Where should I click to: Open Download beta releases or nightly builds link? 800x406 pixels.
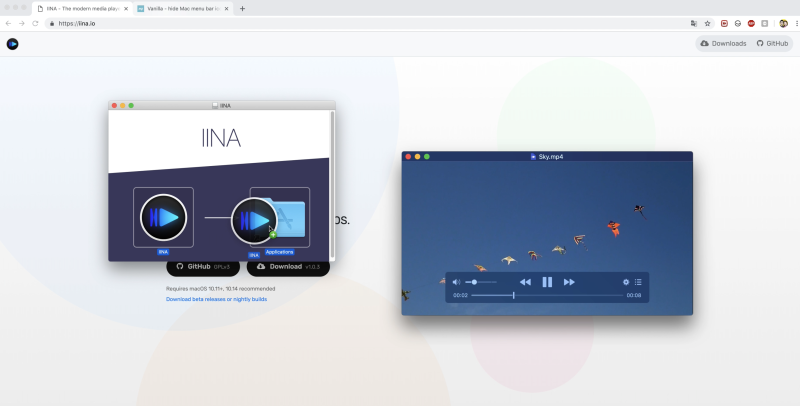216,299
